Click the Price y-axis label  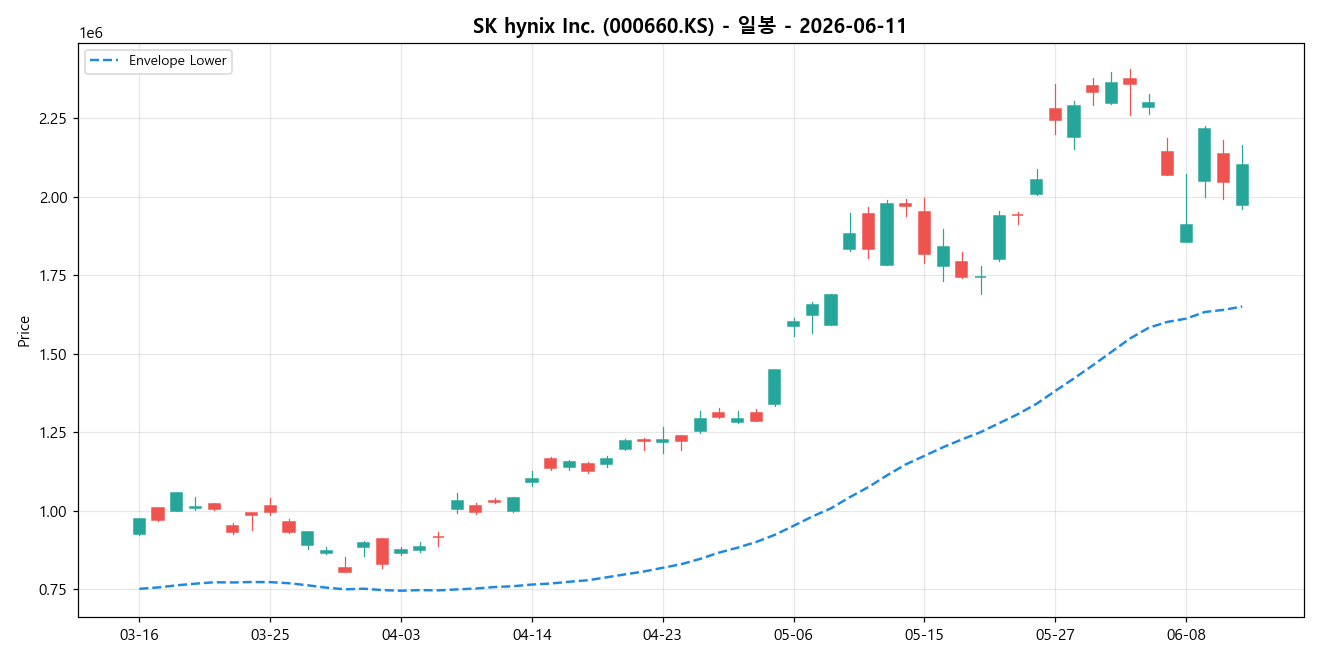24,331
